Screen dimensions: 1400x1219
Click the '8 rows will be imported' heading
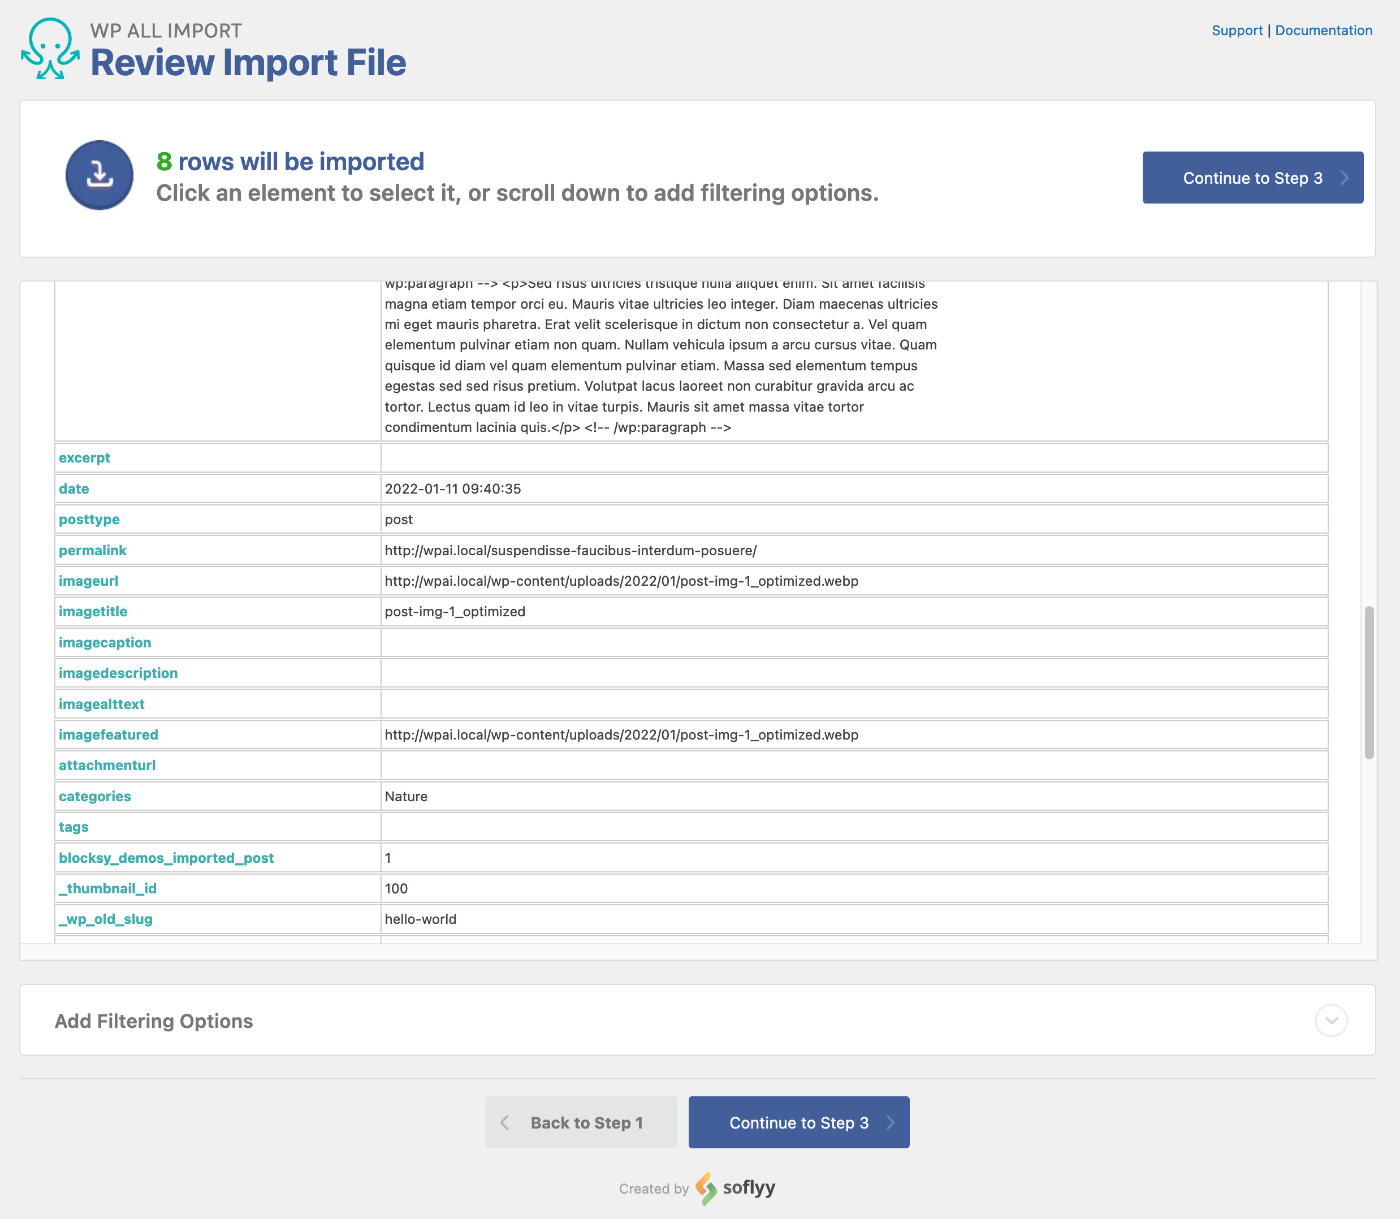pyautogui.click(x=290, y=162)
